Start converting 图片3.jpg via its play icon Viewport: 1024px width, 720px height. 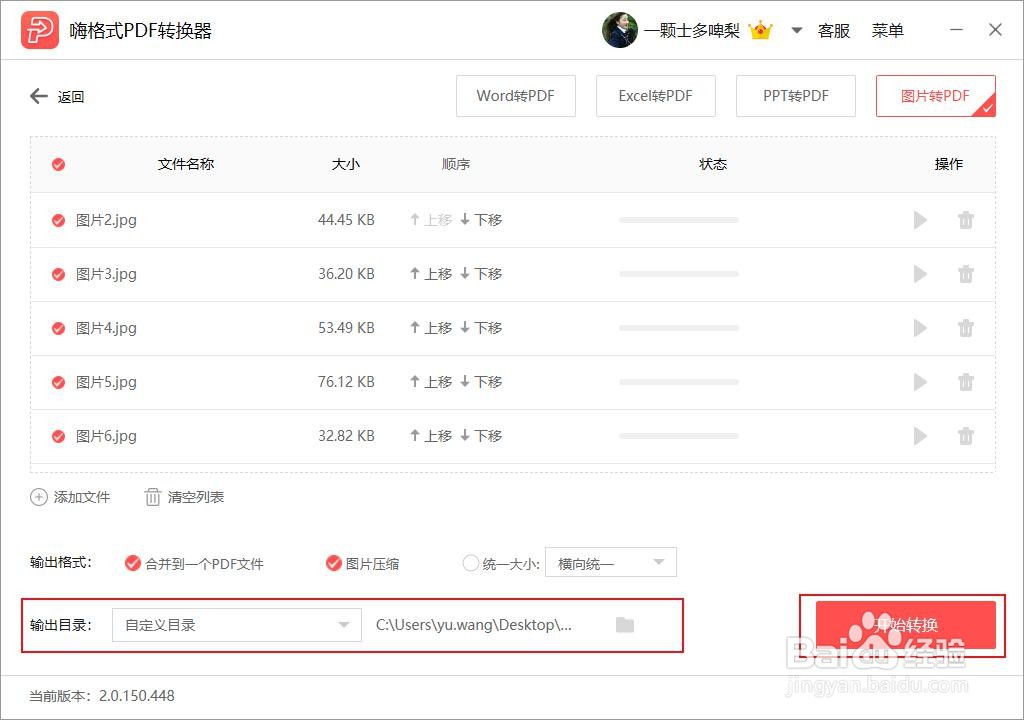920,274
